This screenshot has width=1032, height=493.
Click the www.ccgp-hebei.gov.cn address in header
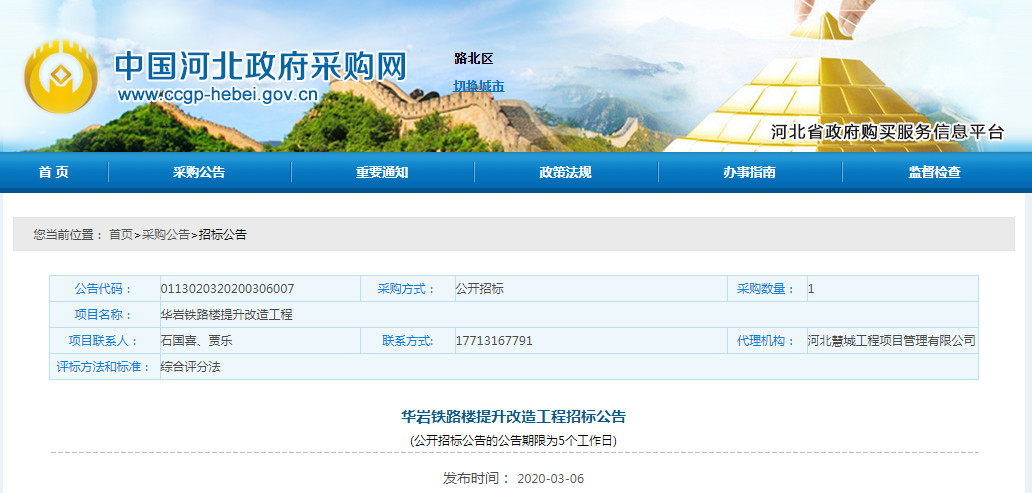tap(217, 96)
